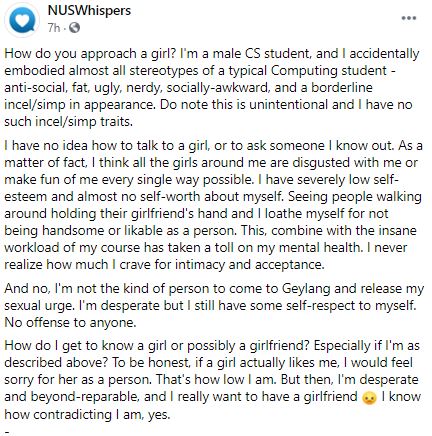Open the post via the 7h timestamp
Screen dimensions: 432x436
pyautogui.click(x=54, y=28)
